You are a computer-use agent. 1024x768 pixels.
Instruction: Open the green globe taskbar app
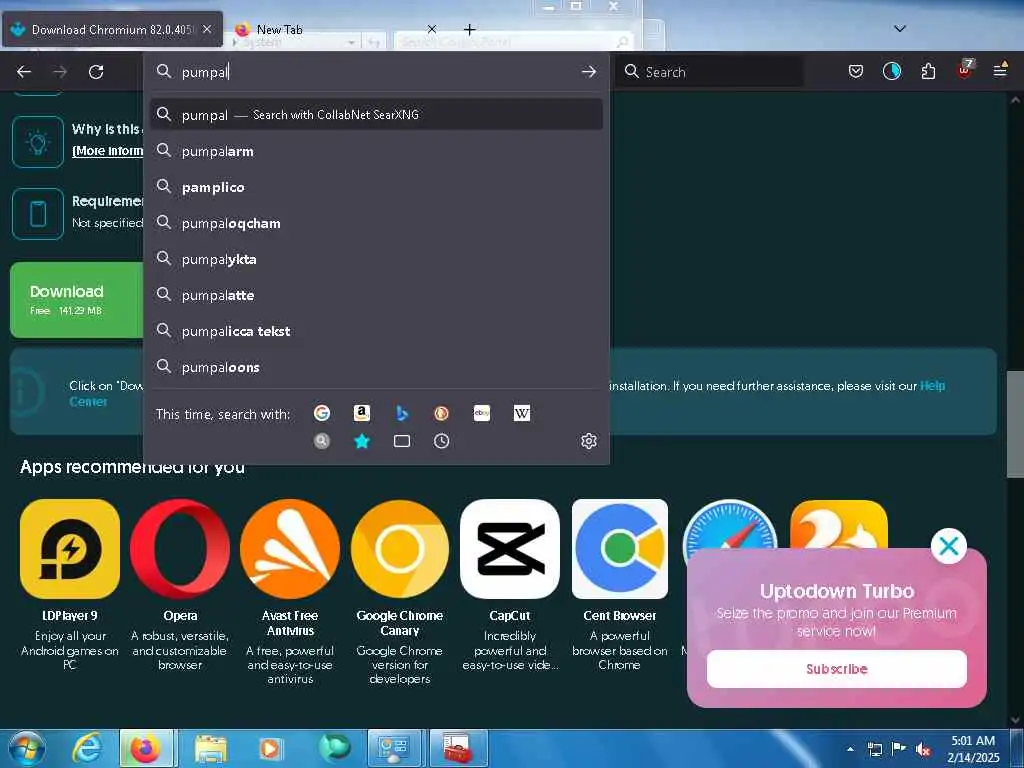click(334, 748)
